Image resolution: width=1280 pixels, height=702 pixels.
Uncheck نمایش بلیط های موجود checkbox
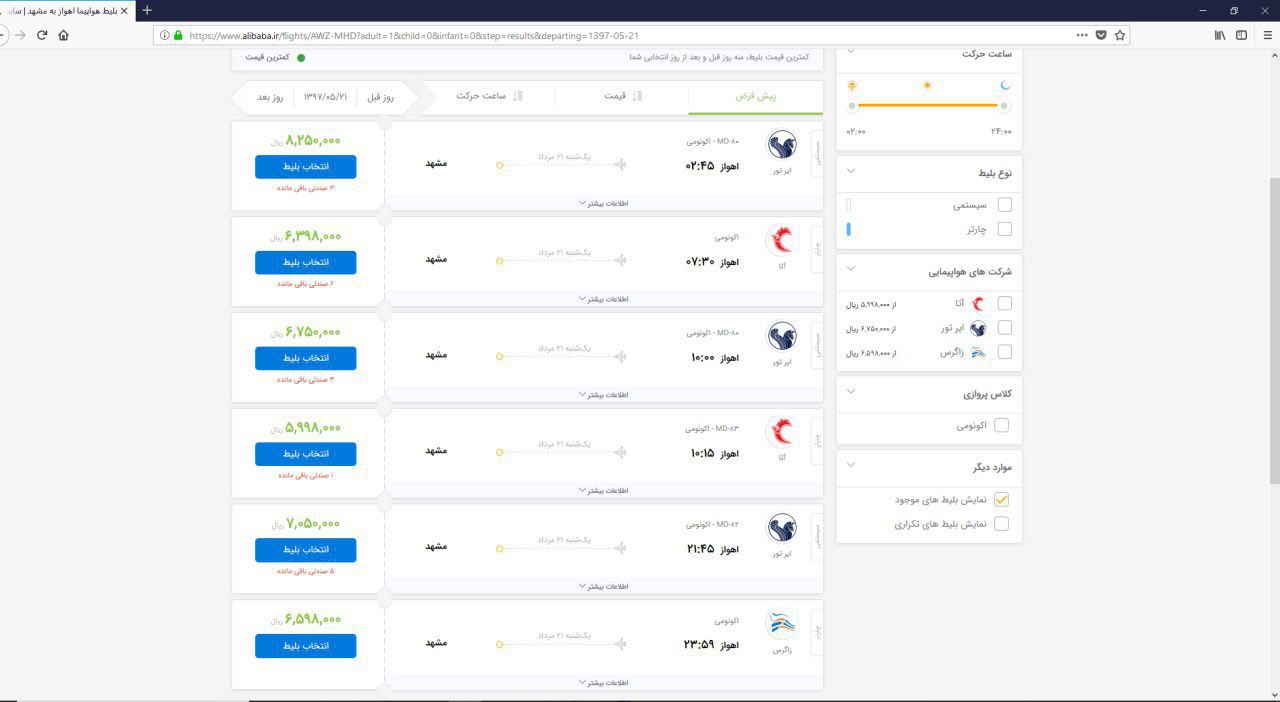1001,499
